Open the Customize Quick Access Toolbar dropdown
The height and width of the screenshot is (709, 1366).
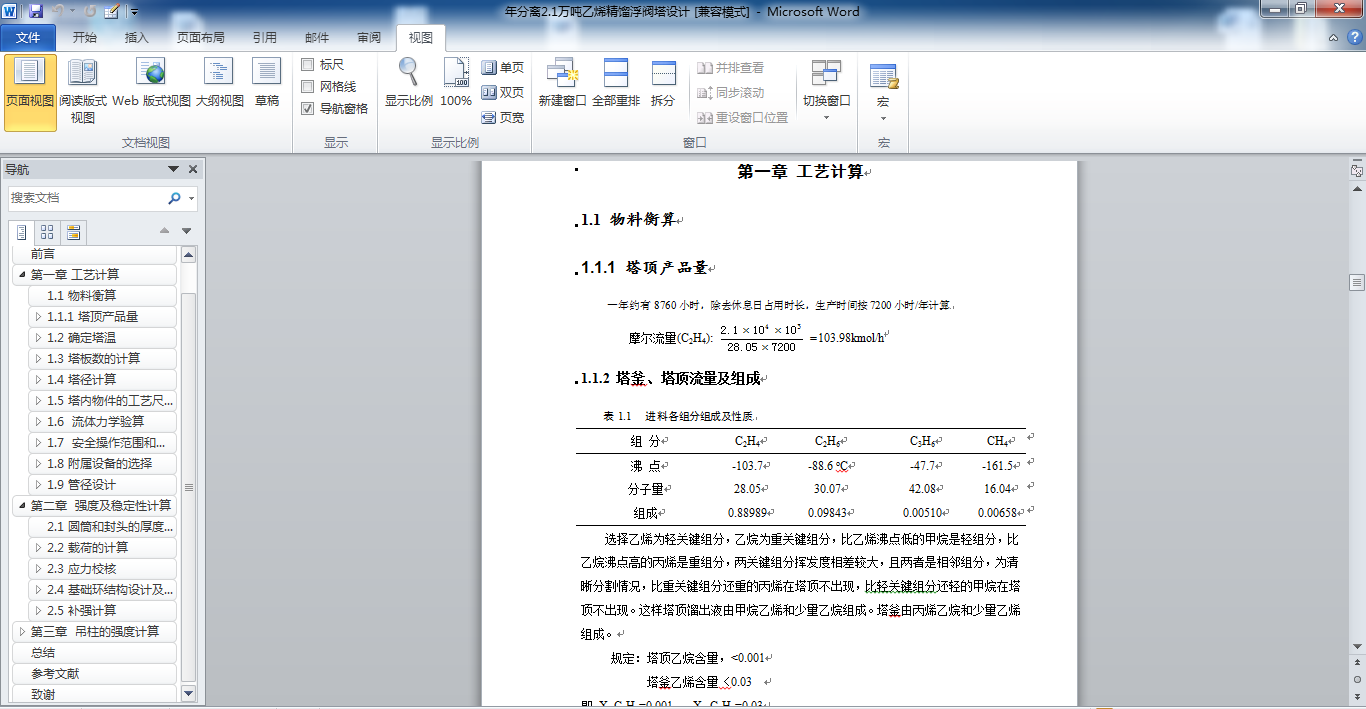pos(135,13)
